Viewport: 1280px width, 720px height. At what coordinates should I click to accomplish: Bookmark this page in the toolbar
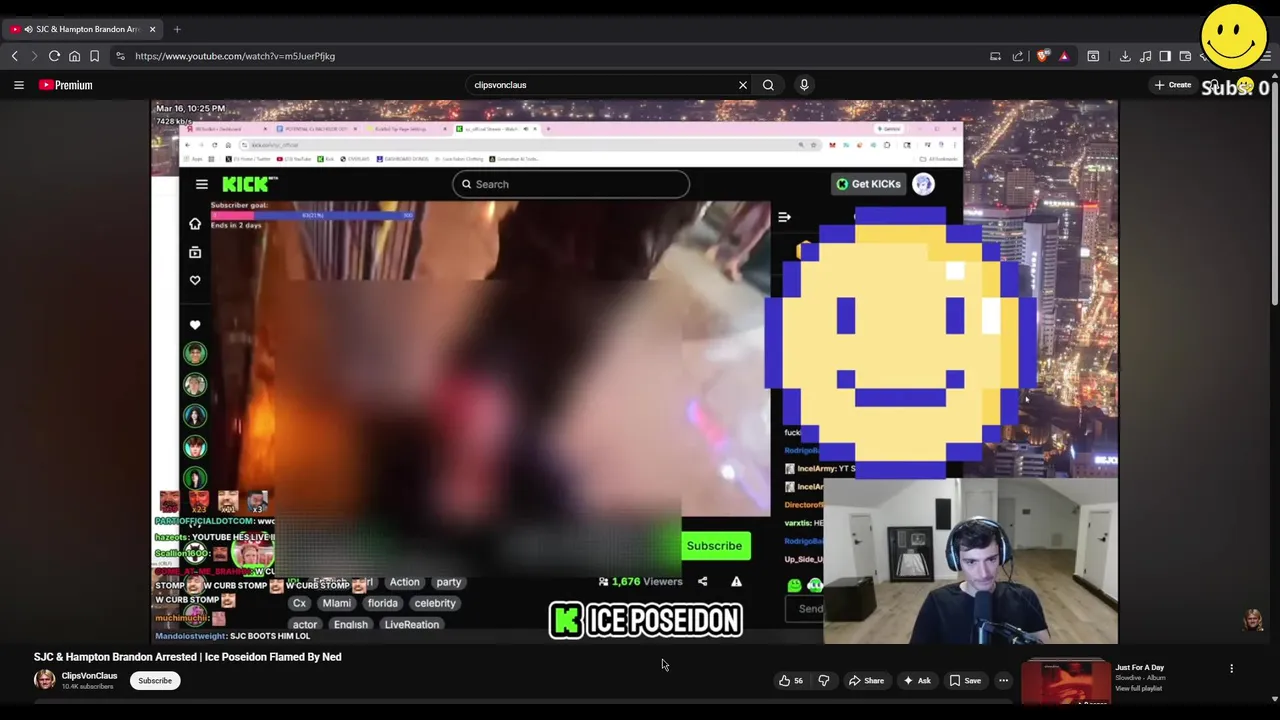tap(94, 56)
